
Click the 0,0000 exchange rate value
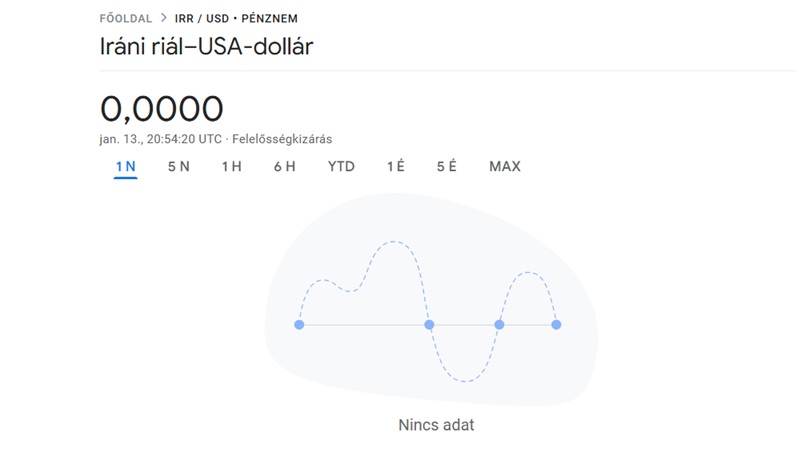[x=162, y=108]
